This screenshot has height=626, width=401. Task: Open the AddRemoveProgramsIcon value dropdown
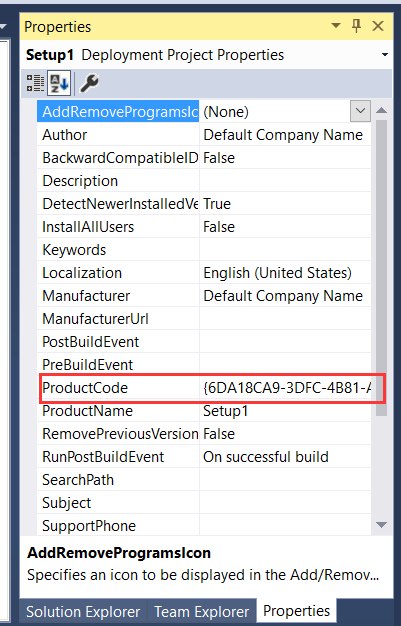tap(360, 111)
